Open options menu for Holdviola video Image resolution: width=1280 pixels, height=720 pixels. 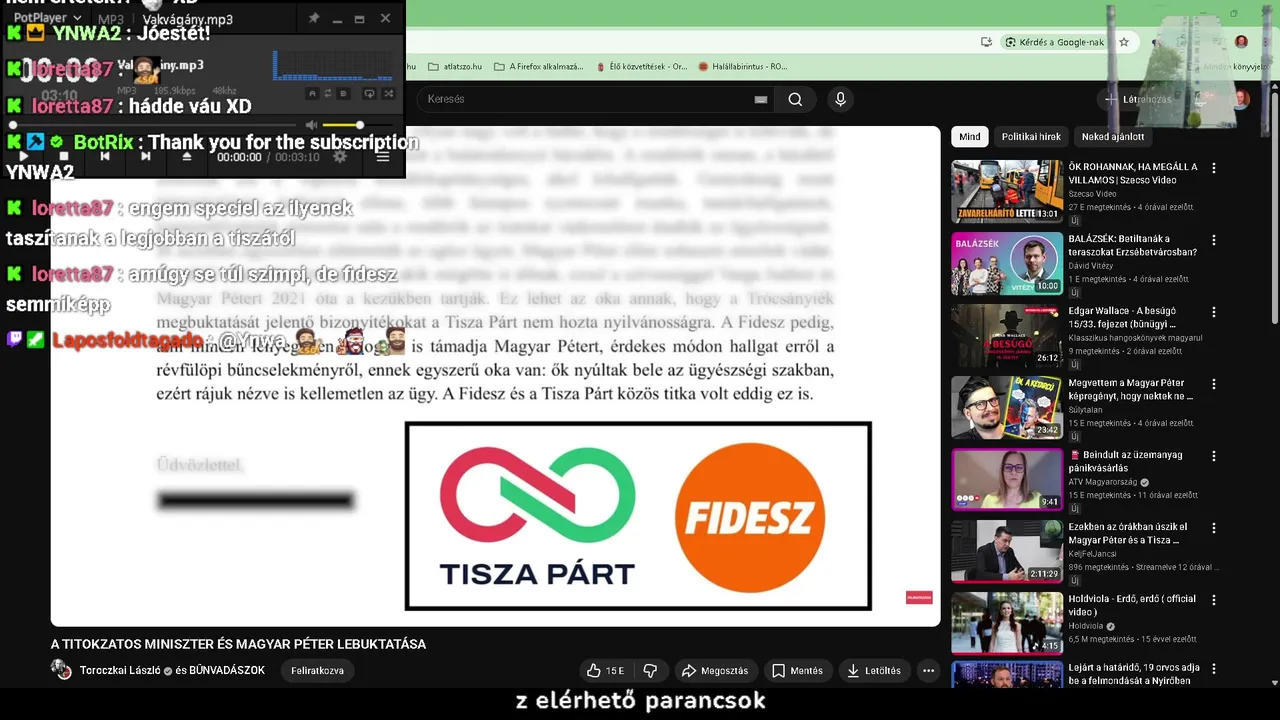(1214, 601)
